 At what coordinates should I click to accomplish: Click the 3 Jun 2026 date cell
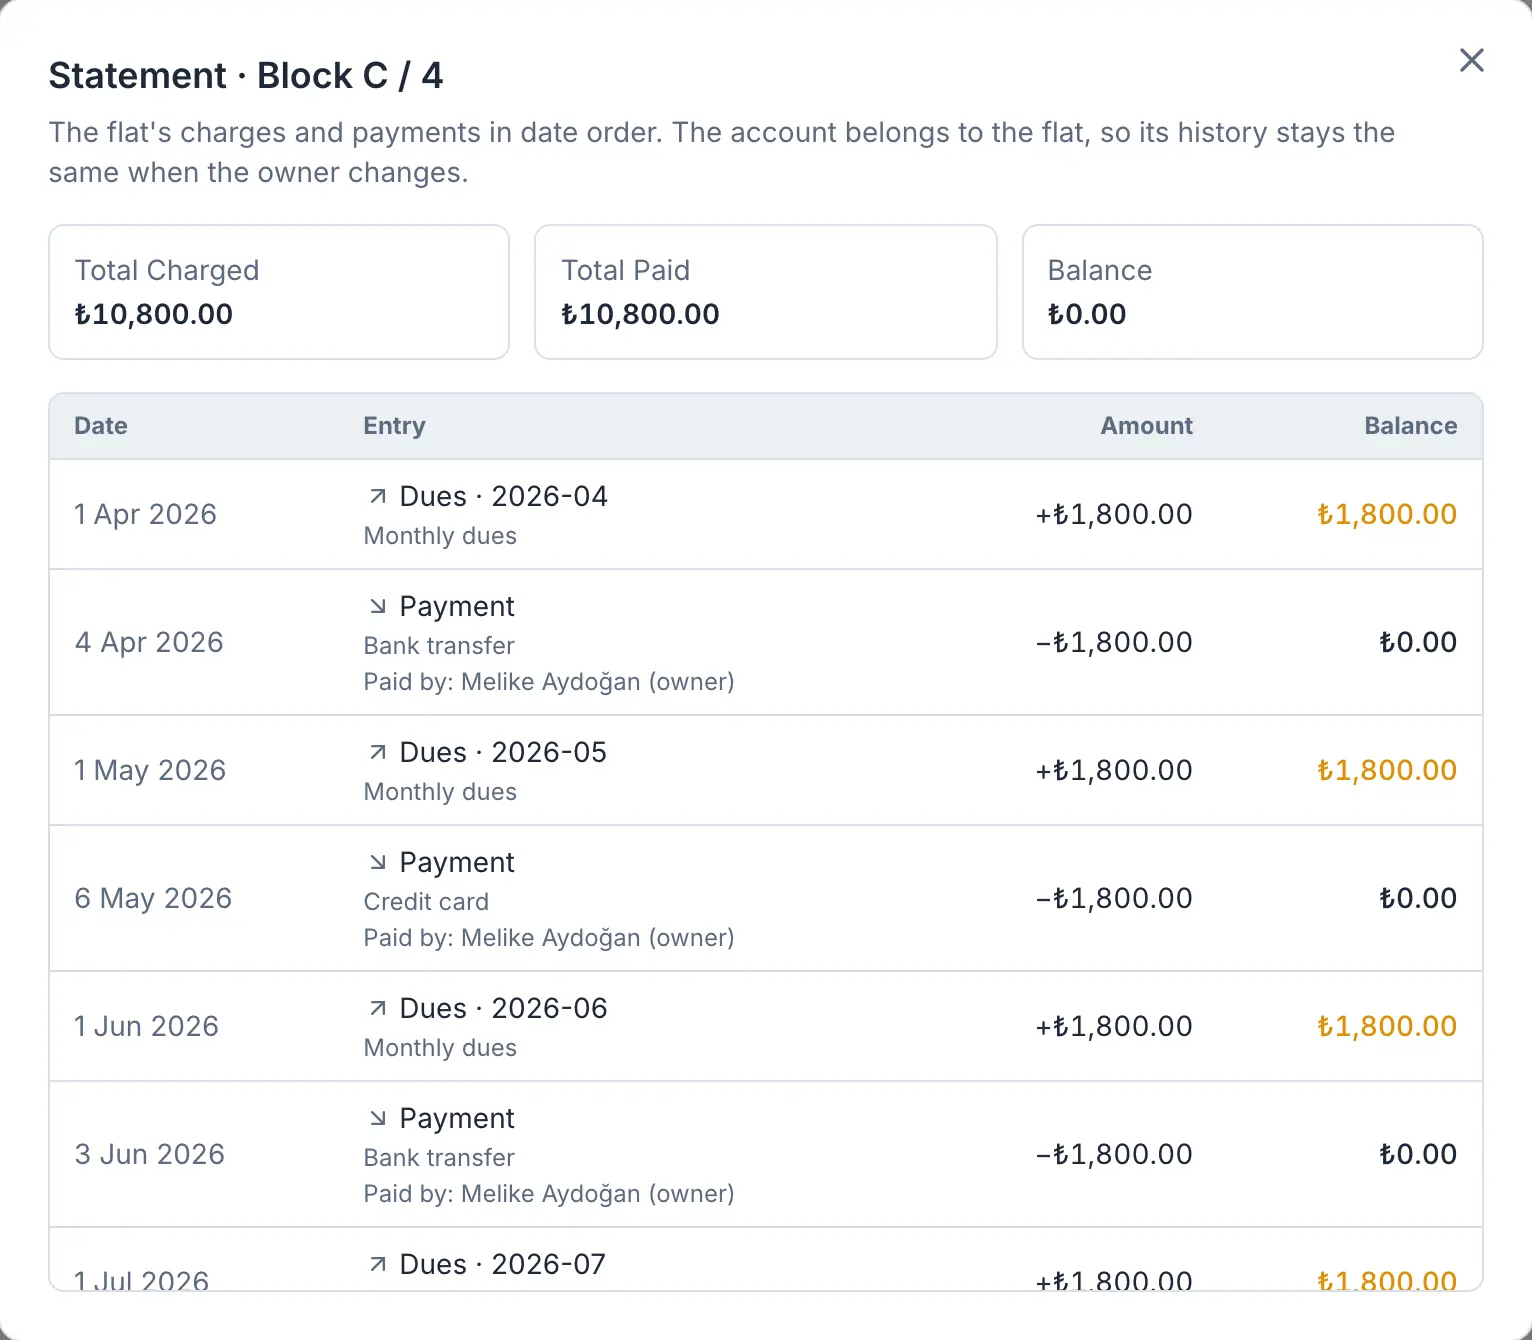(x=149, y=1154)
